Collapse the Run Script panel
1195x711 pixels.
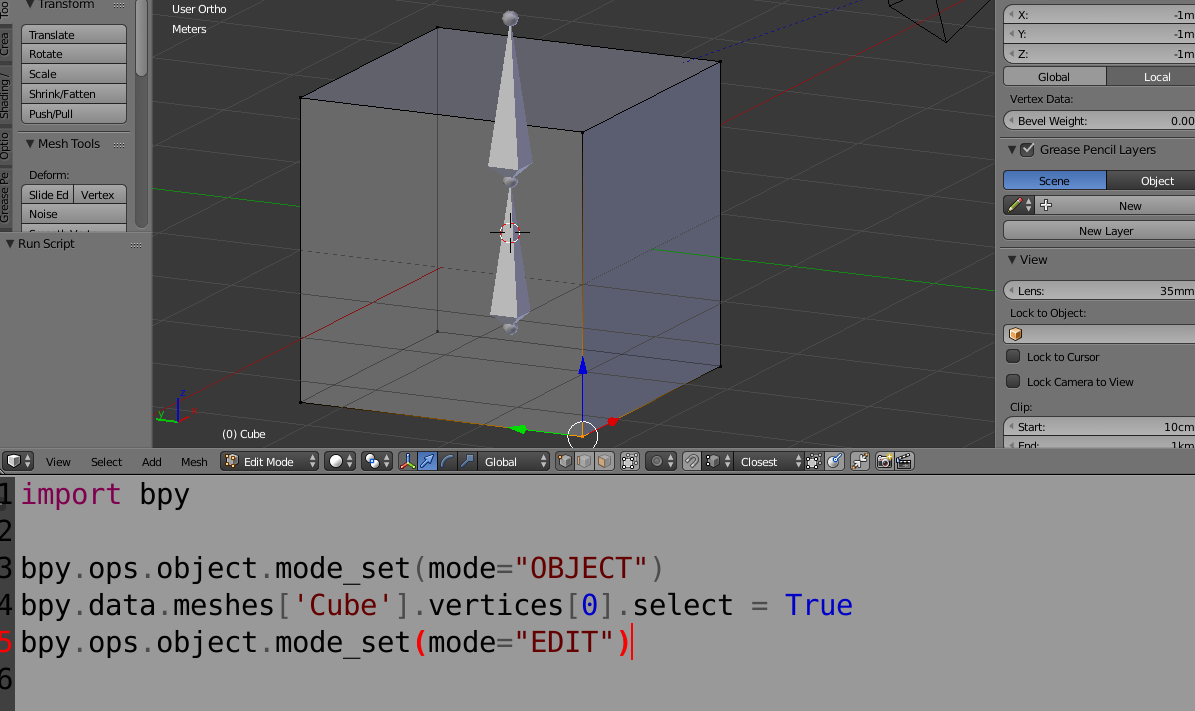click(10, 244)
